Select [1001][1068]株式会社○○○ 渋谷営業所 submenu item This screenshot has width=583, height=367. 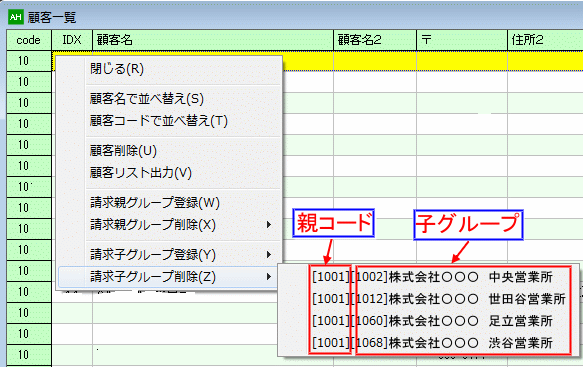point(428,342)
